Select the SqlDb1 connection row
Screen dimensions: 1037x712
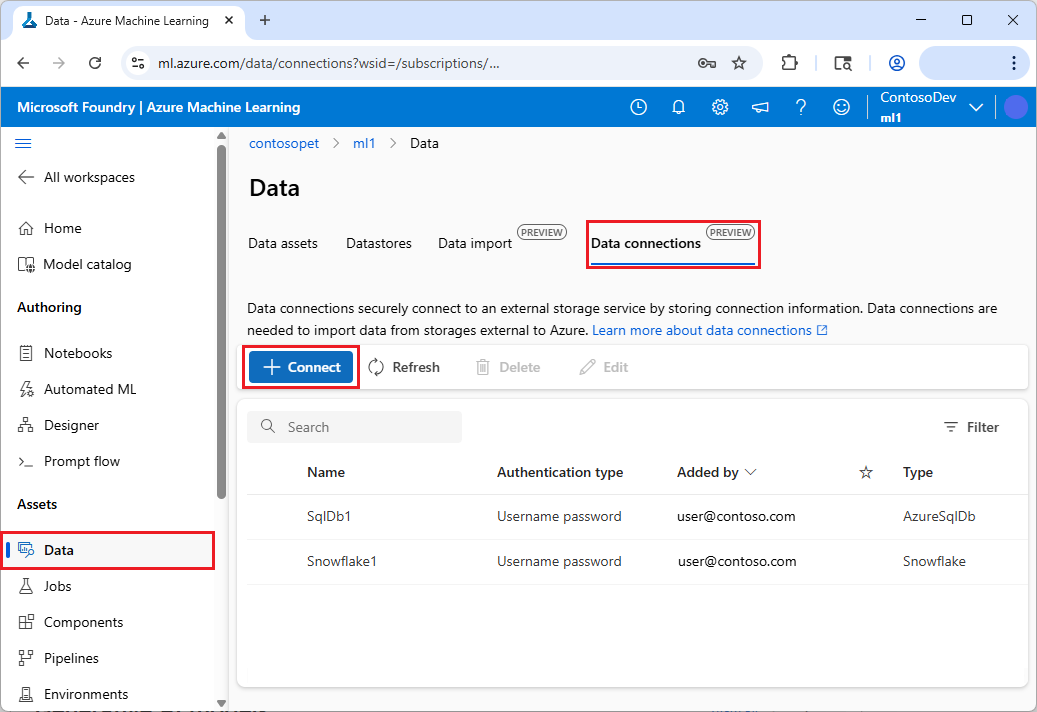(x=328, y=517)
